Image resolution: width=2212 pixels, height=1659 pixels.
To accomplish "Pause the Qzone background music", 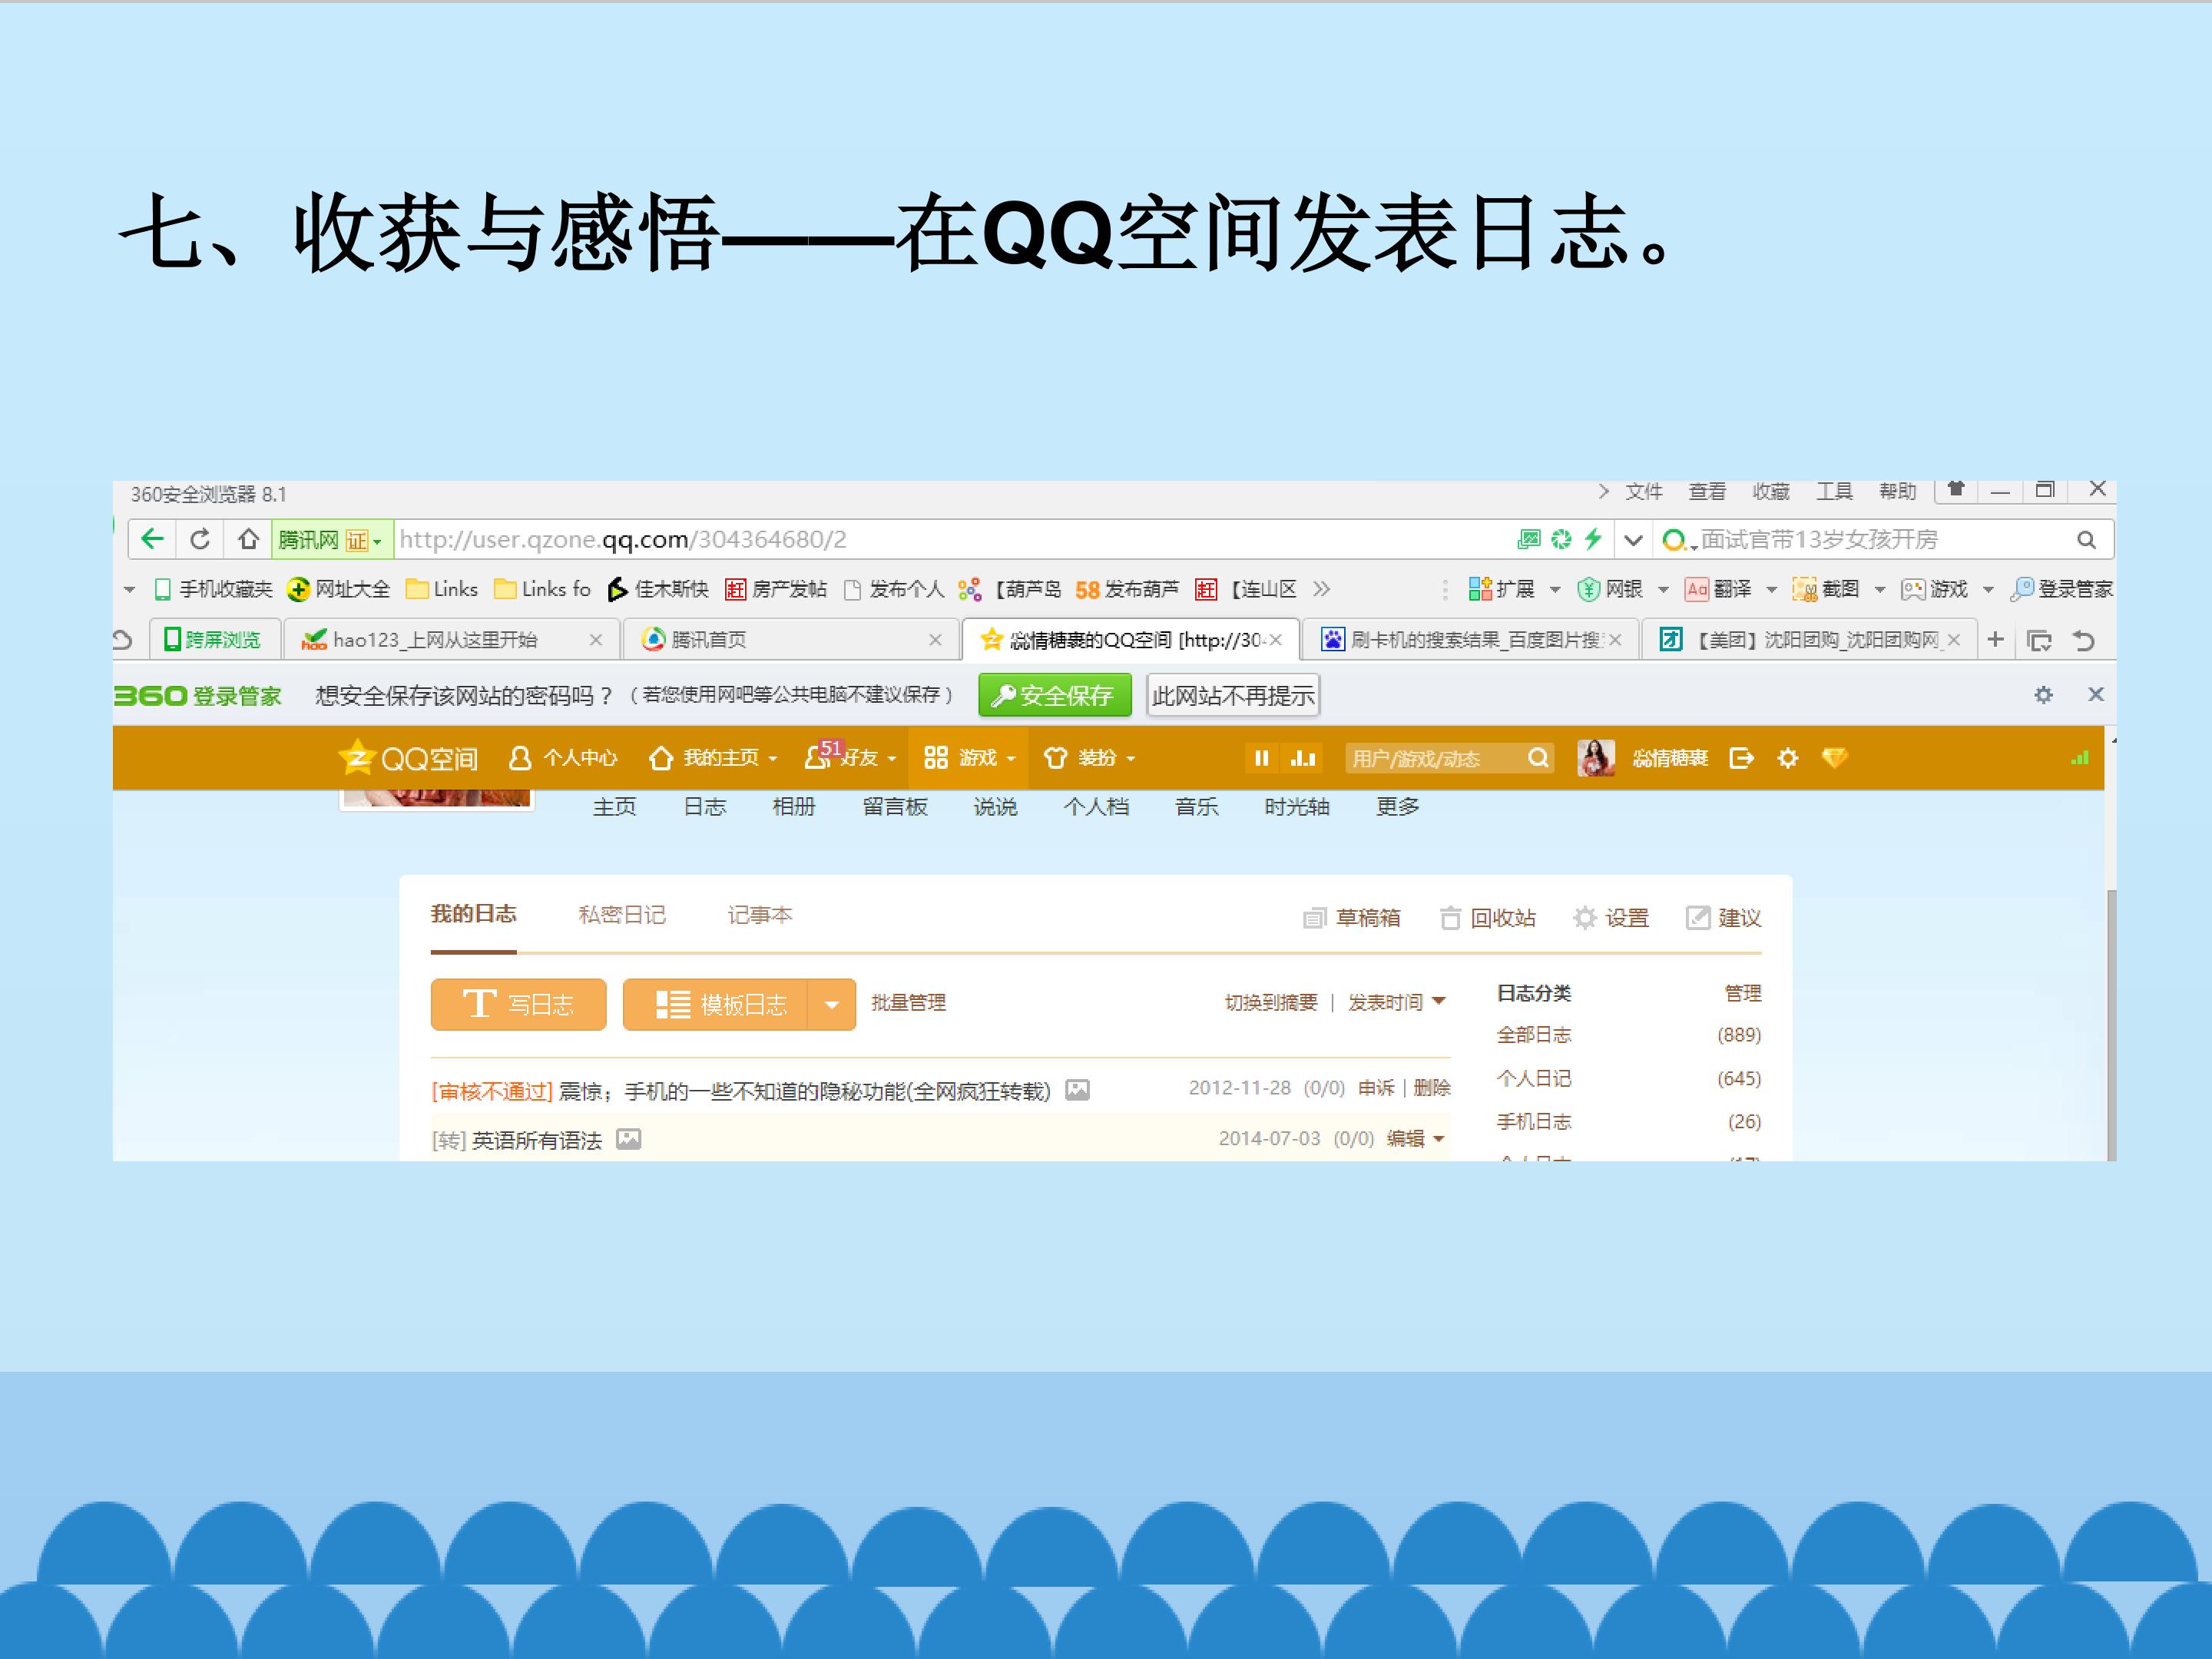I will pyautogui.click(x=1261, y=758).
